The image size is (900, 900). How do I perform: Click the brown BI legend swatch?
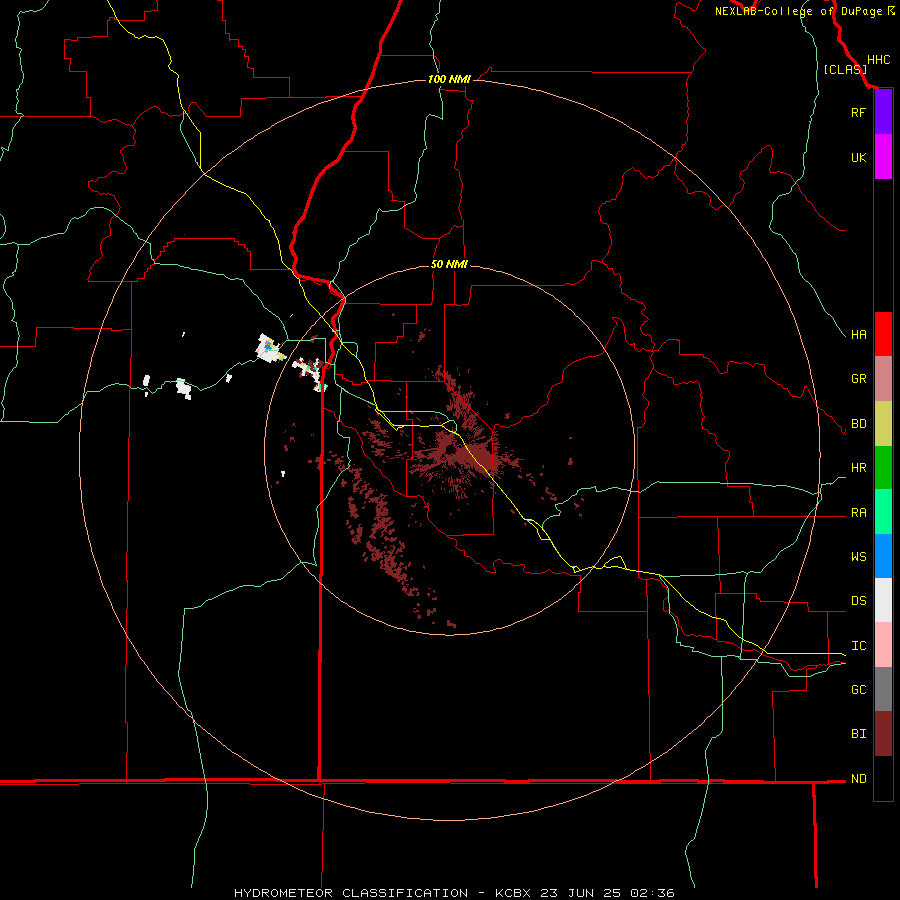pyautogui.click(x=883, y=734)
